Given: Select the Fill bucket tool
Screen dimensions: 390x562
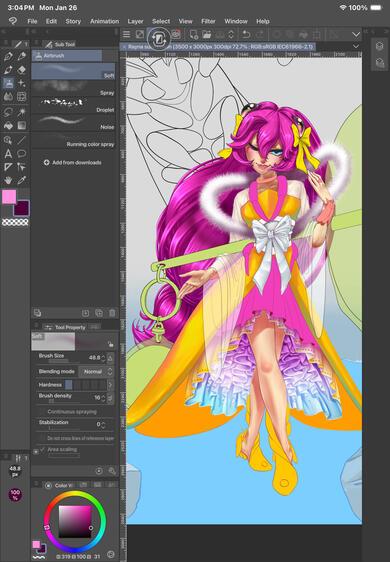Looking at the screenshot, I should point(8,125).
